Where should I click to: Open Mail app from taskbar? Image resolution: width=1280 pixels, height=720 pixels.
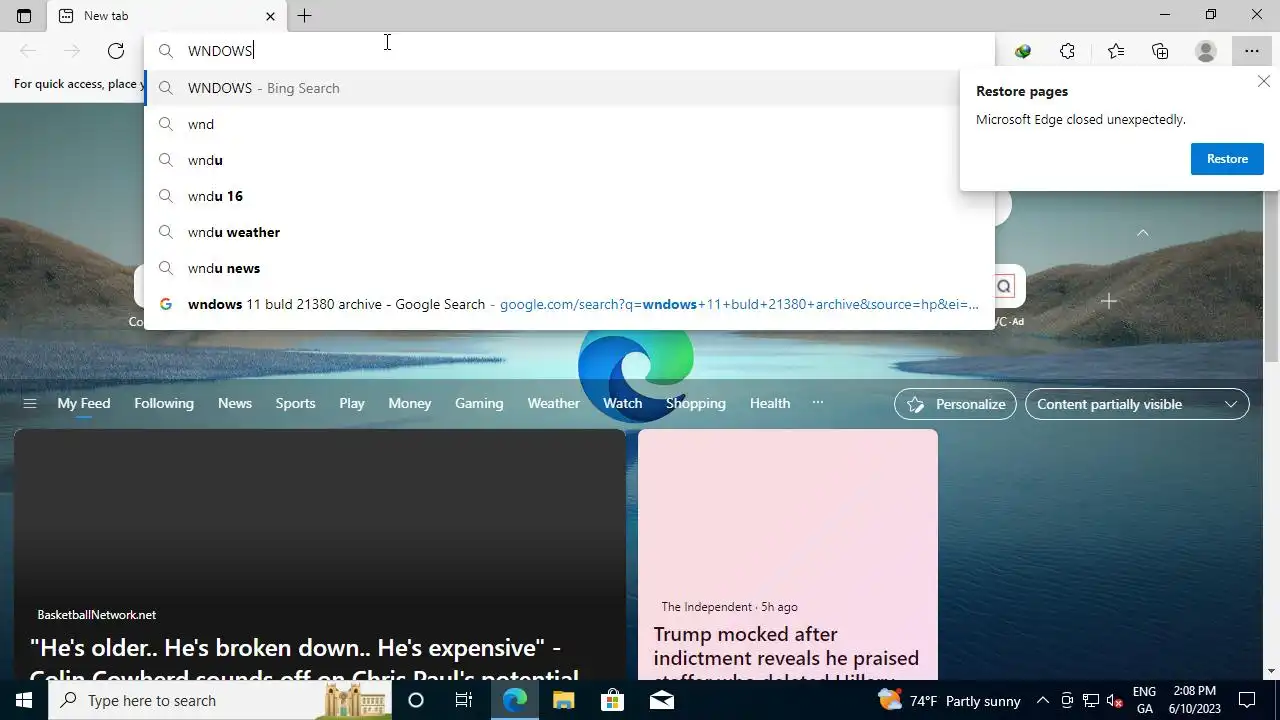tap(661, 700)
